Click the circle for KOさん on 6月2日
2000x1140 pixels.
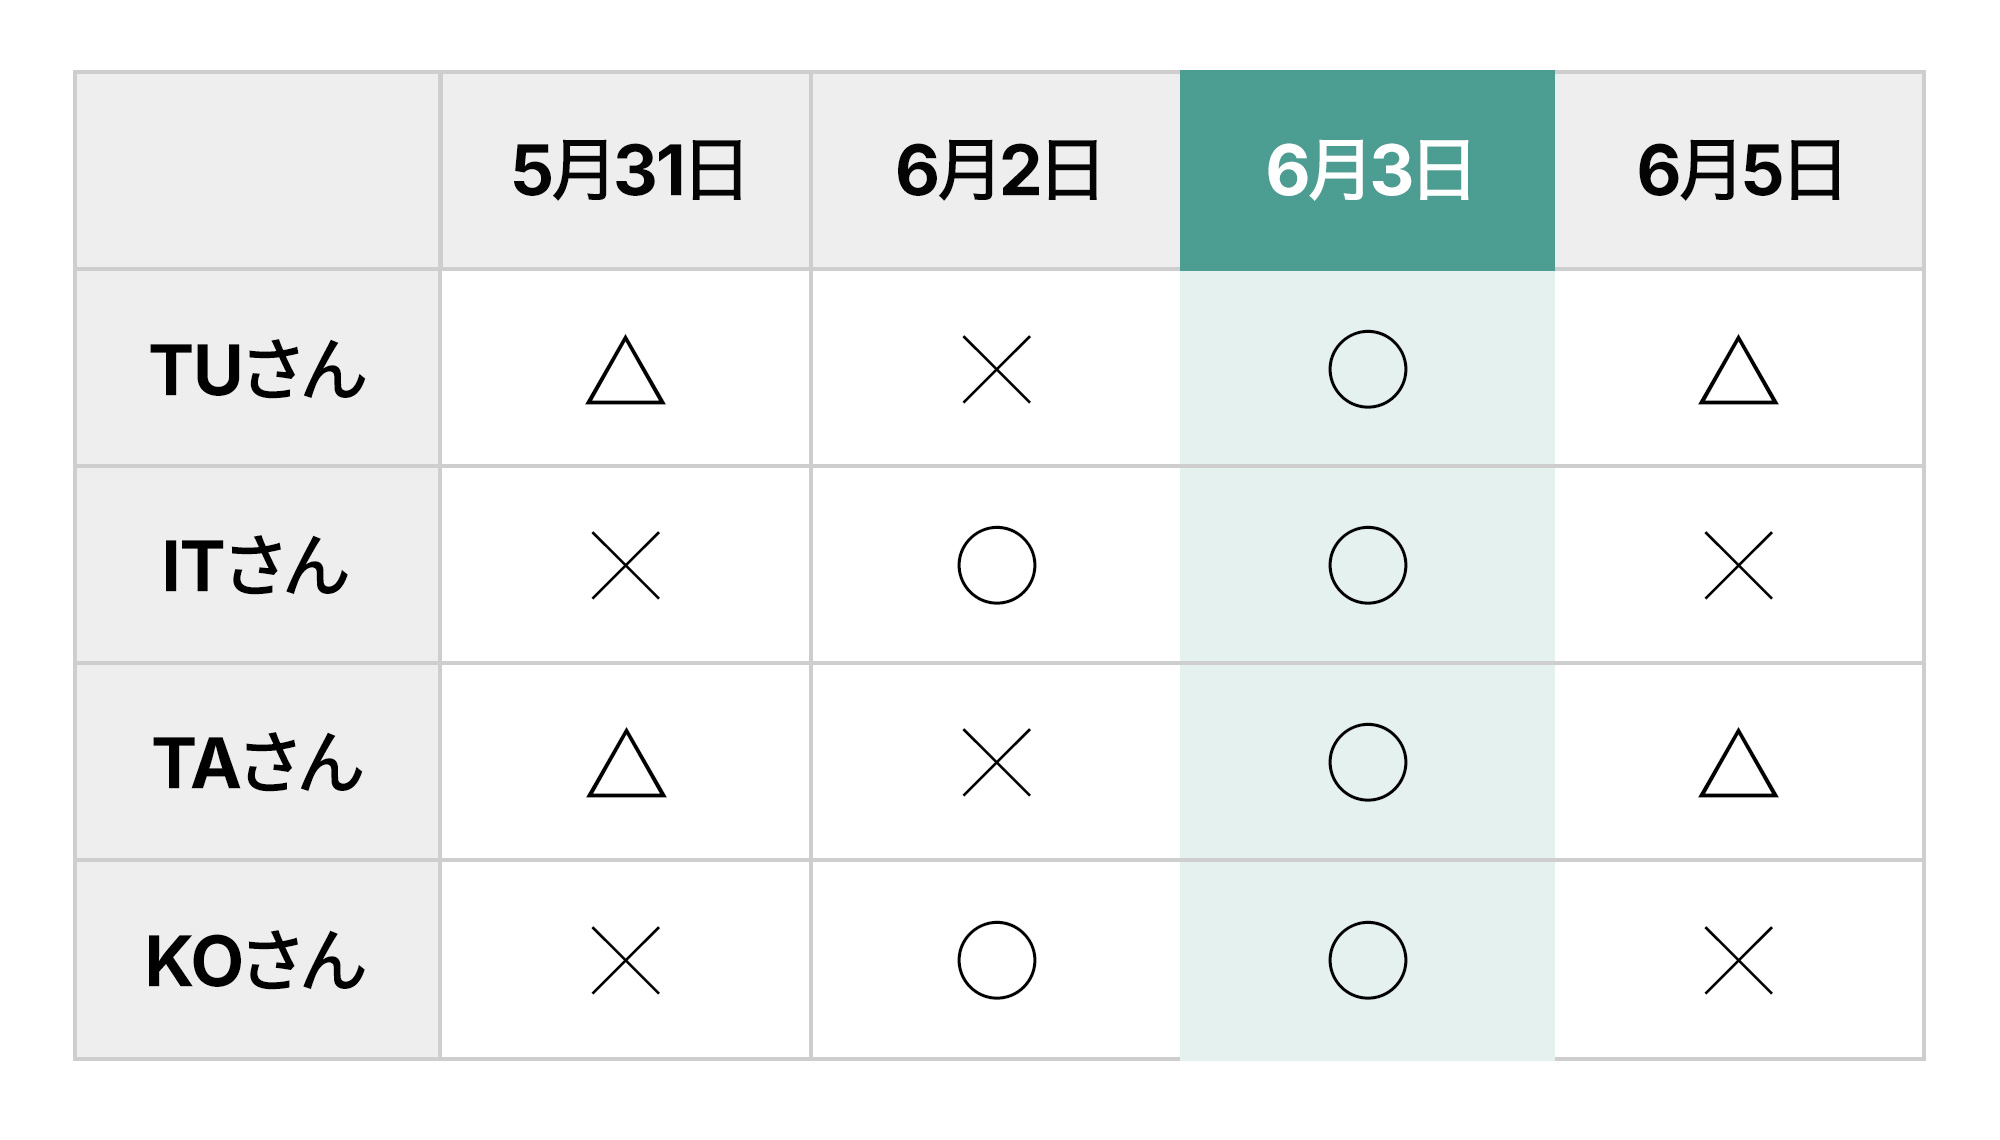(x=996, y=960)
